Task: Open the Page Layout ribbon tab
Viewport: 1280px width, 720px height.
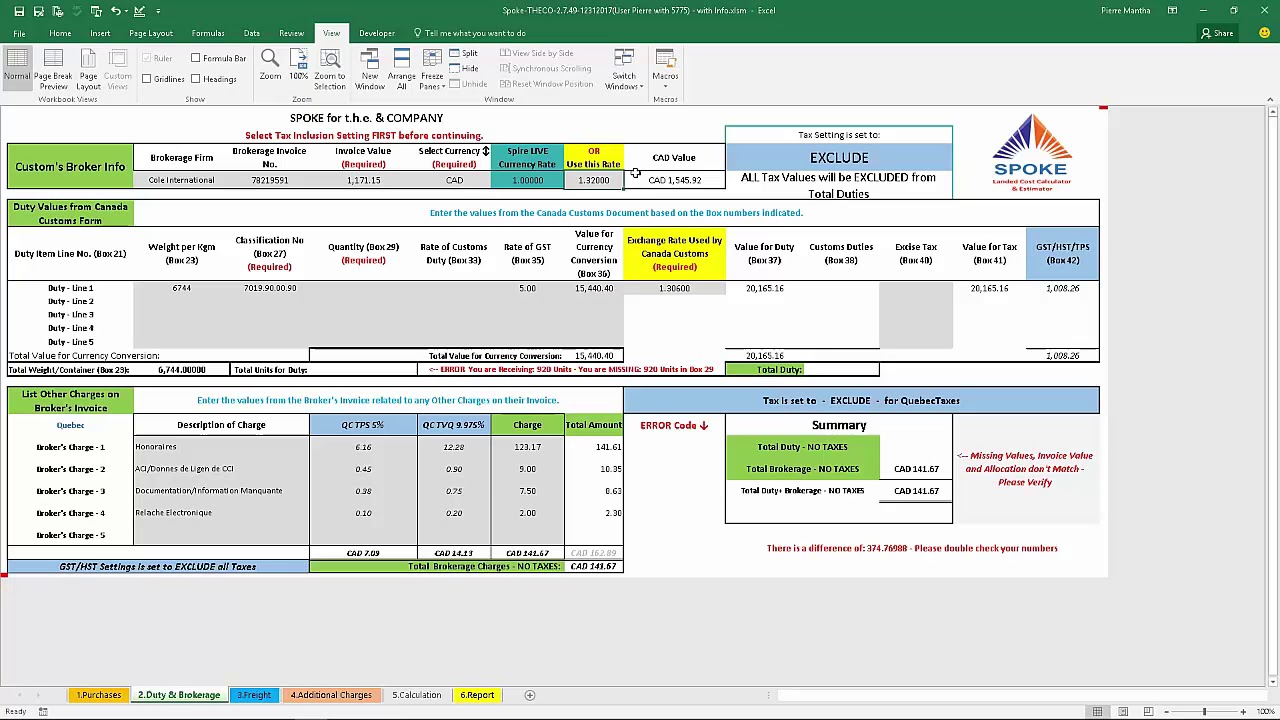Action: [151, 33]
